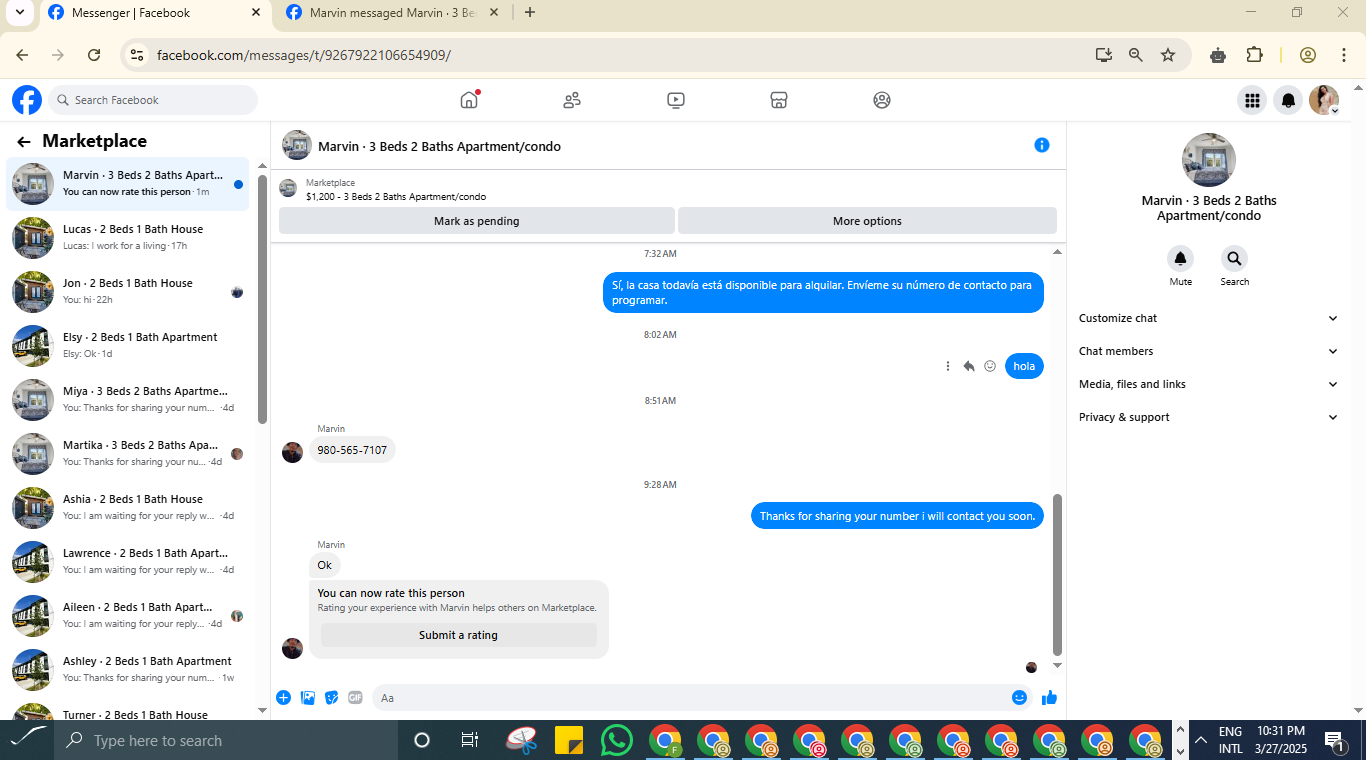Open the date and time clock
Image resolution: width=1366 pixels, height=760 pixels.
[x=1281, y=741]
